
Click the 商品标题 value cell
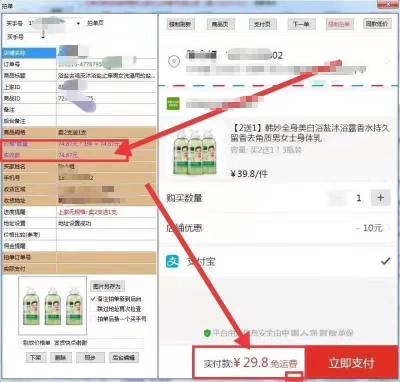(x=106, y=76)
